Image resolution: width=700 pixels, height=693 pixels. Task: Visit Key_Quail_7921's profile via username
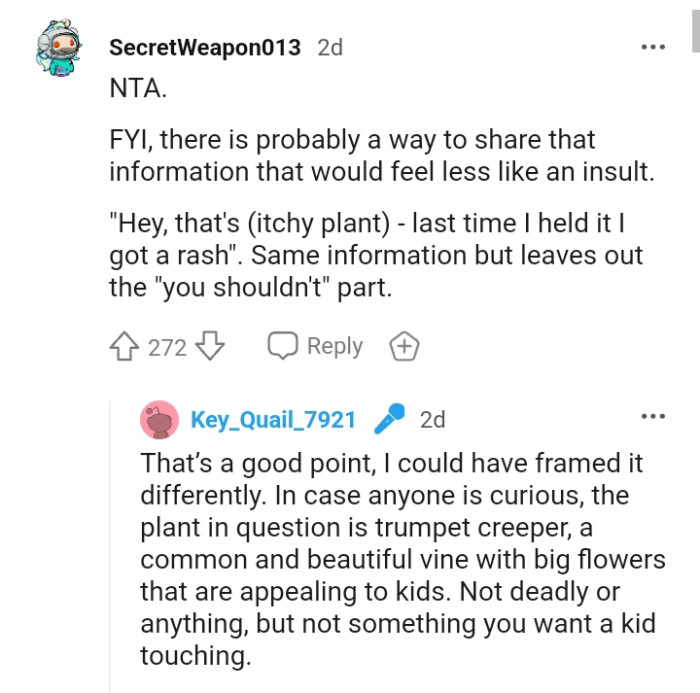(273, 420)
